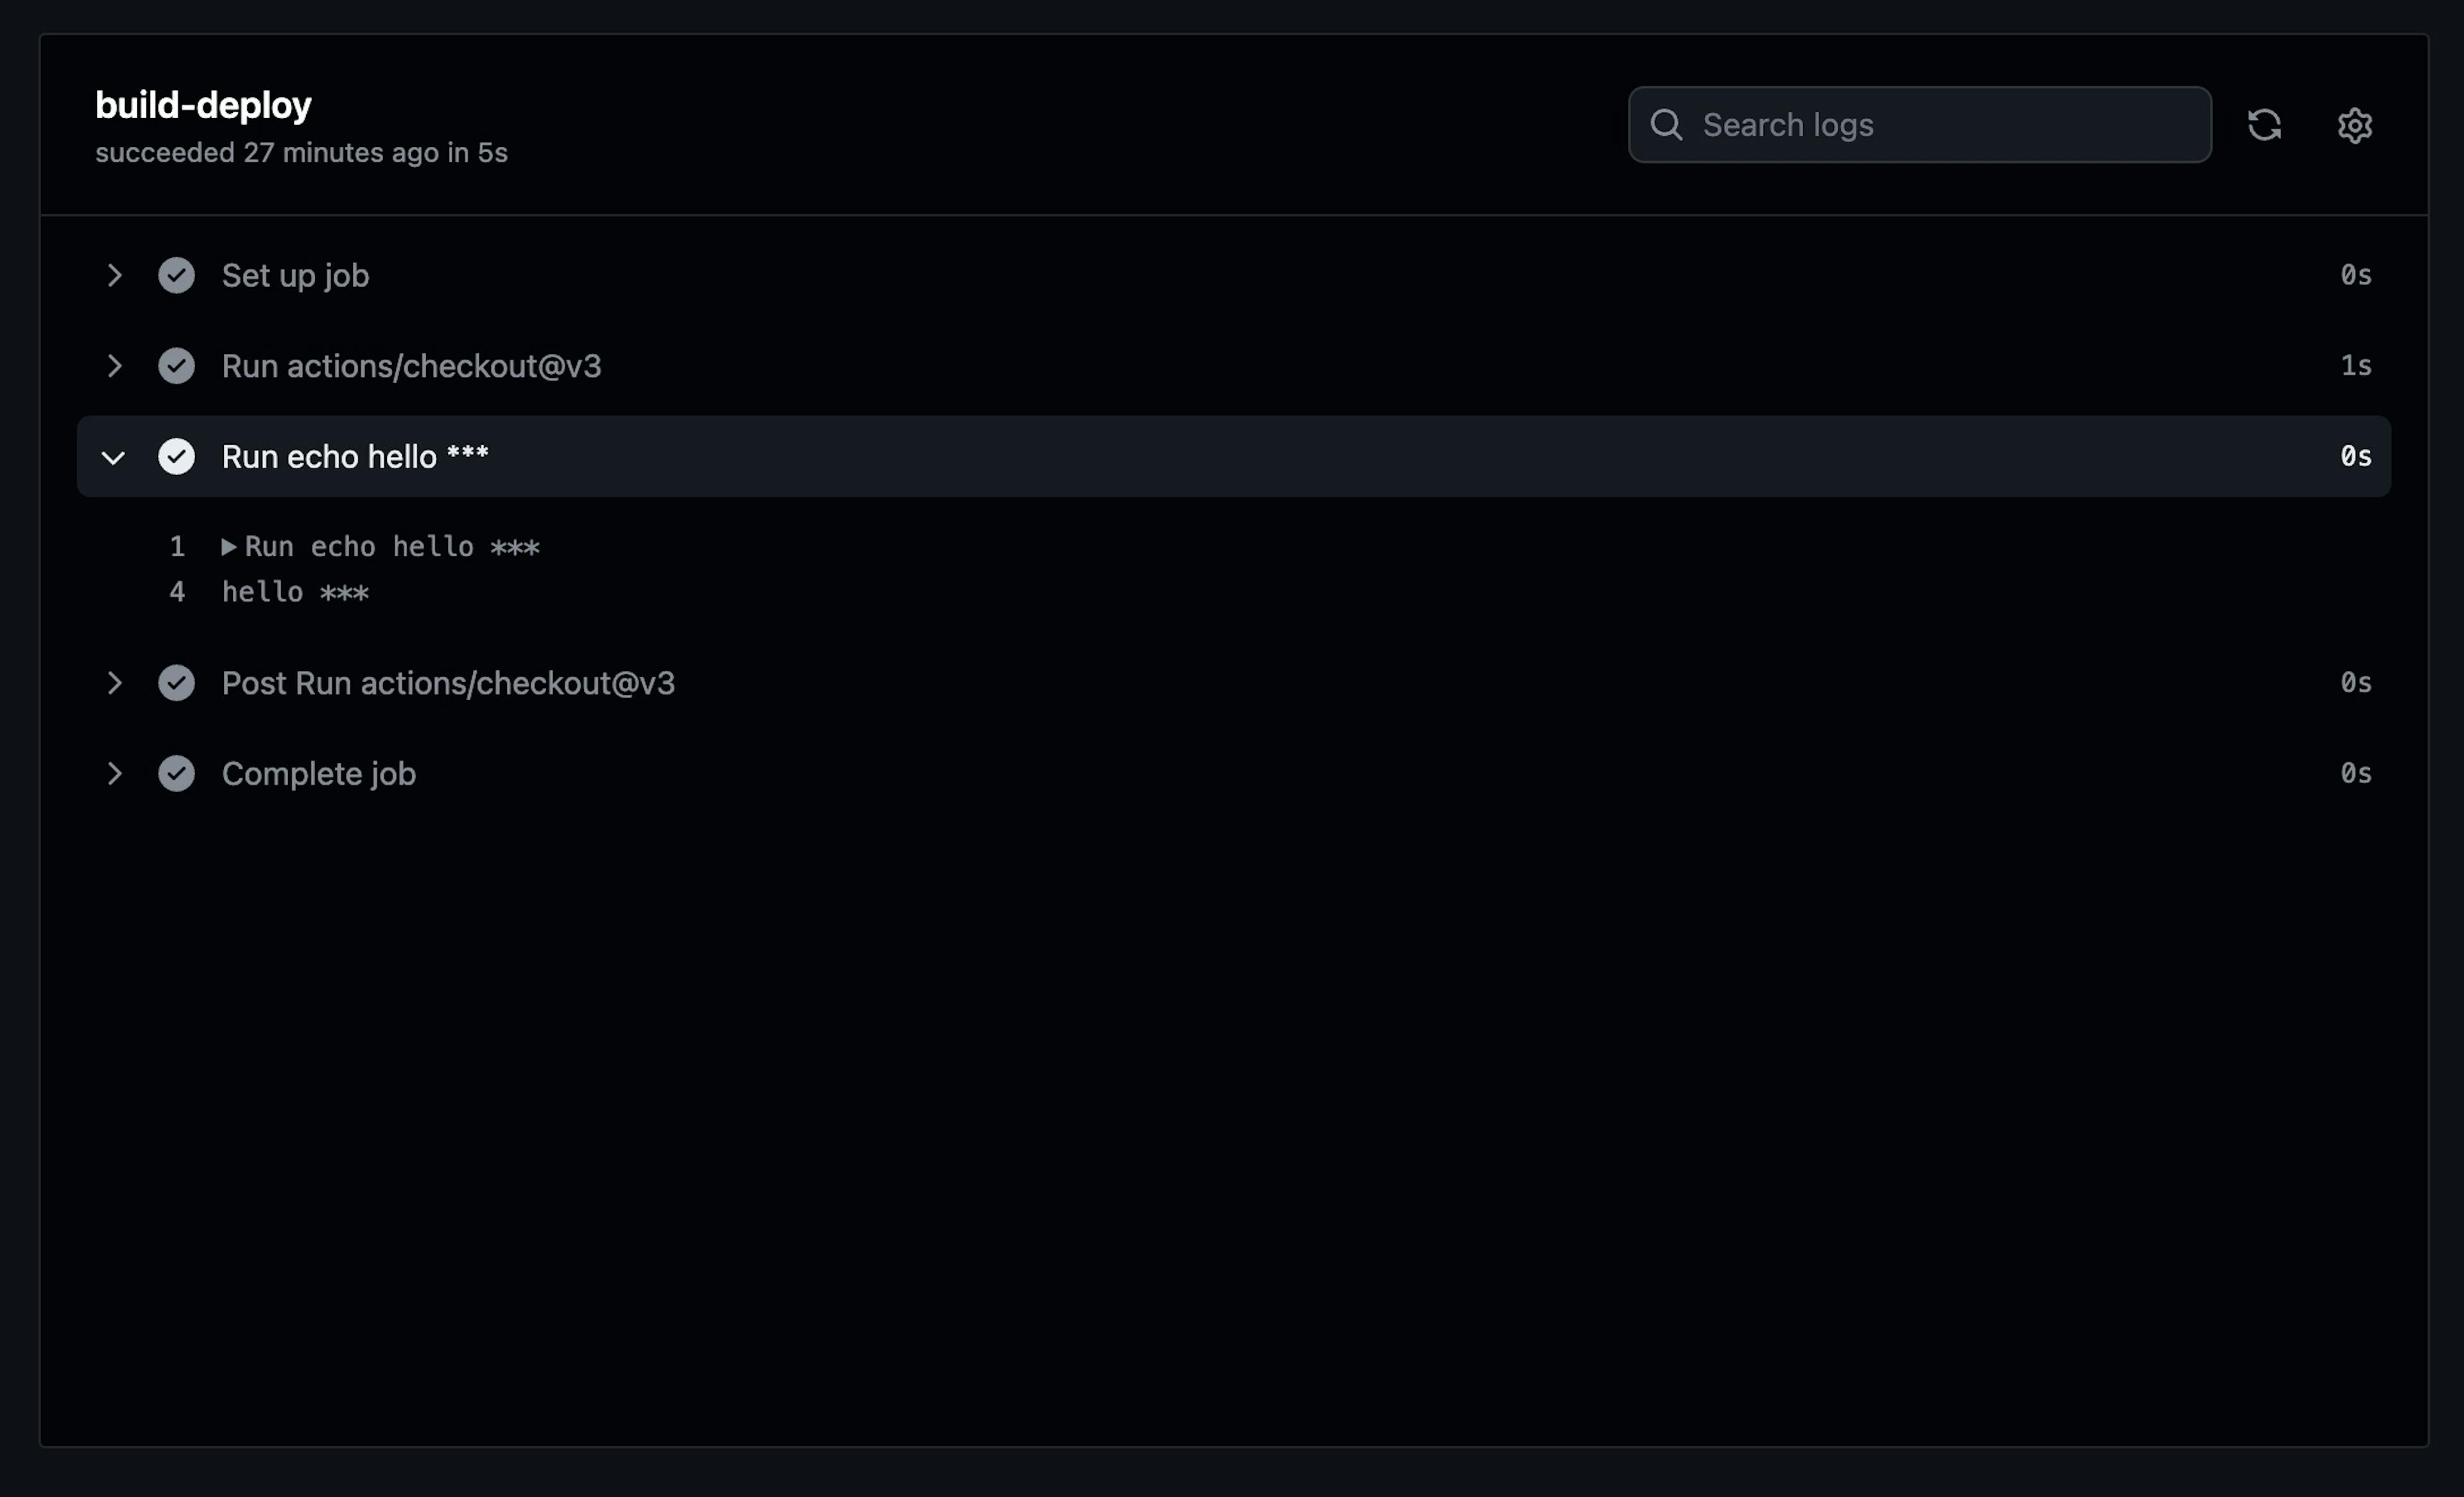Click the checkmark beside Post Run actions/checkout@v3

(x=176, y=683)
